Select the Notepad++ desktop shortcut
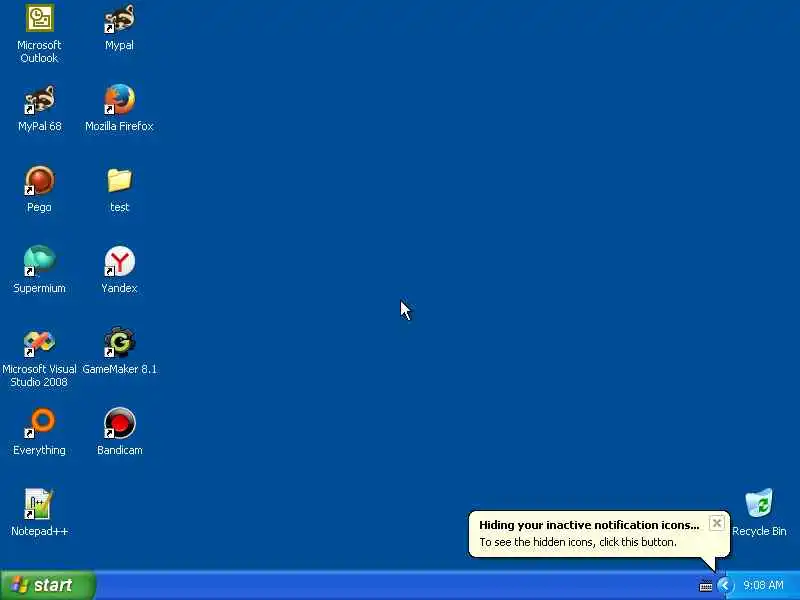 [x=39, y=504]
